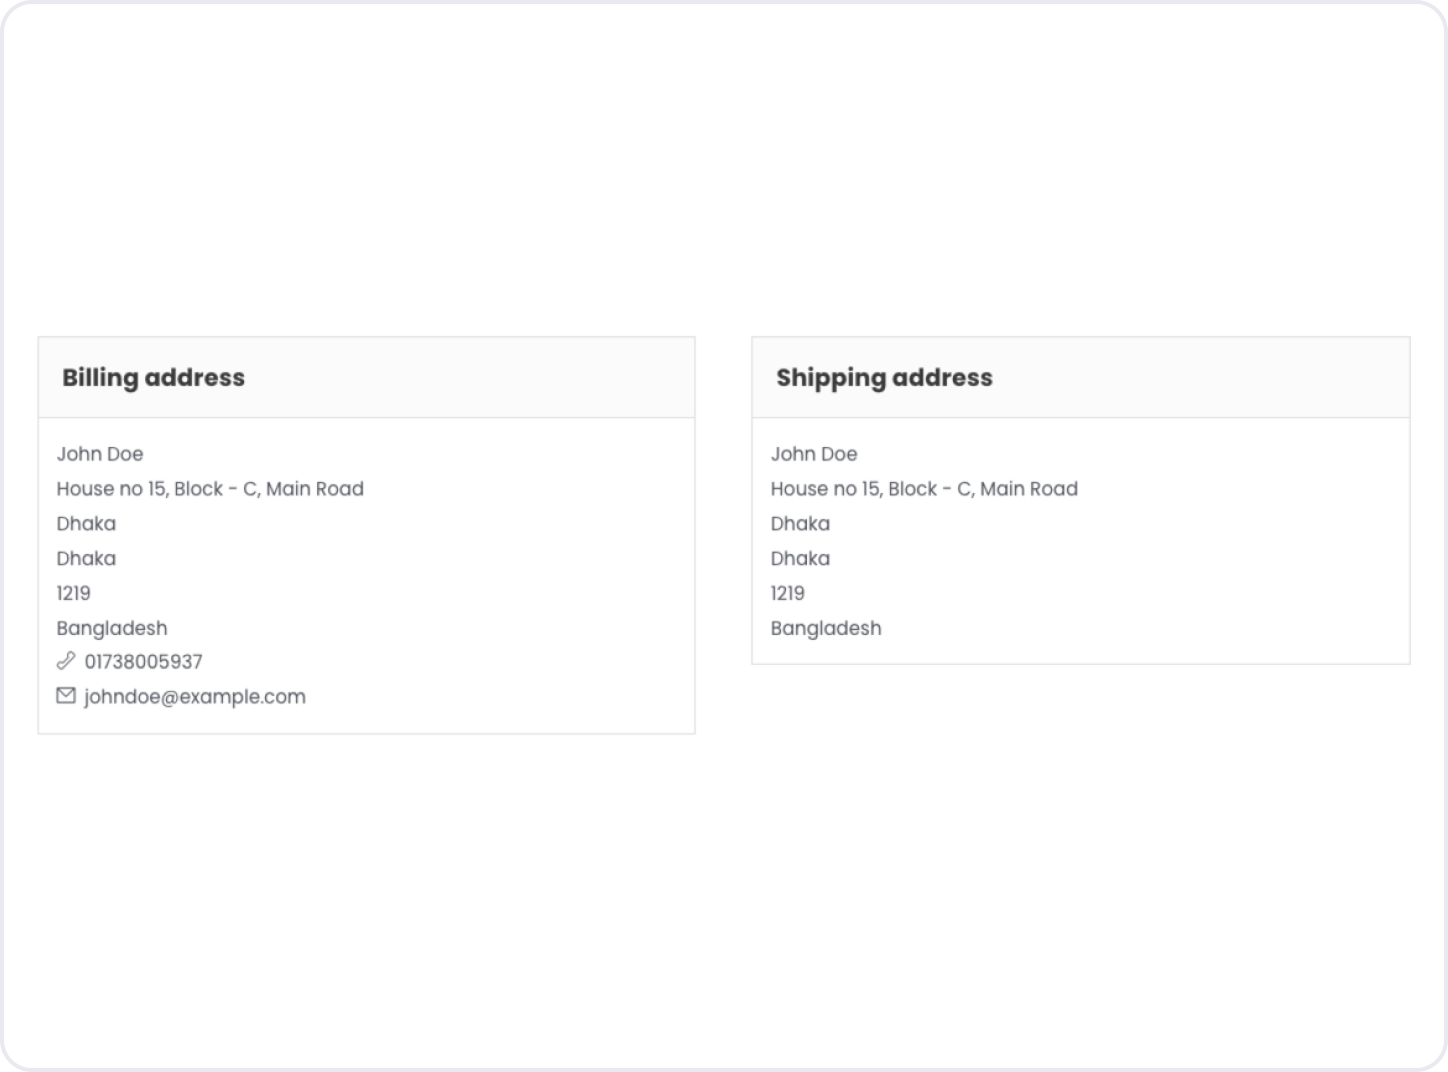Select John Doe name in billing card
Viewport: 1448px width, 1072px height.
point(100,454)
